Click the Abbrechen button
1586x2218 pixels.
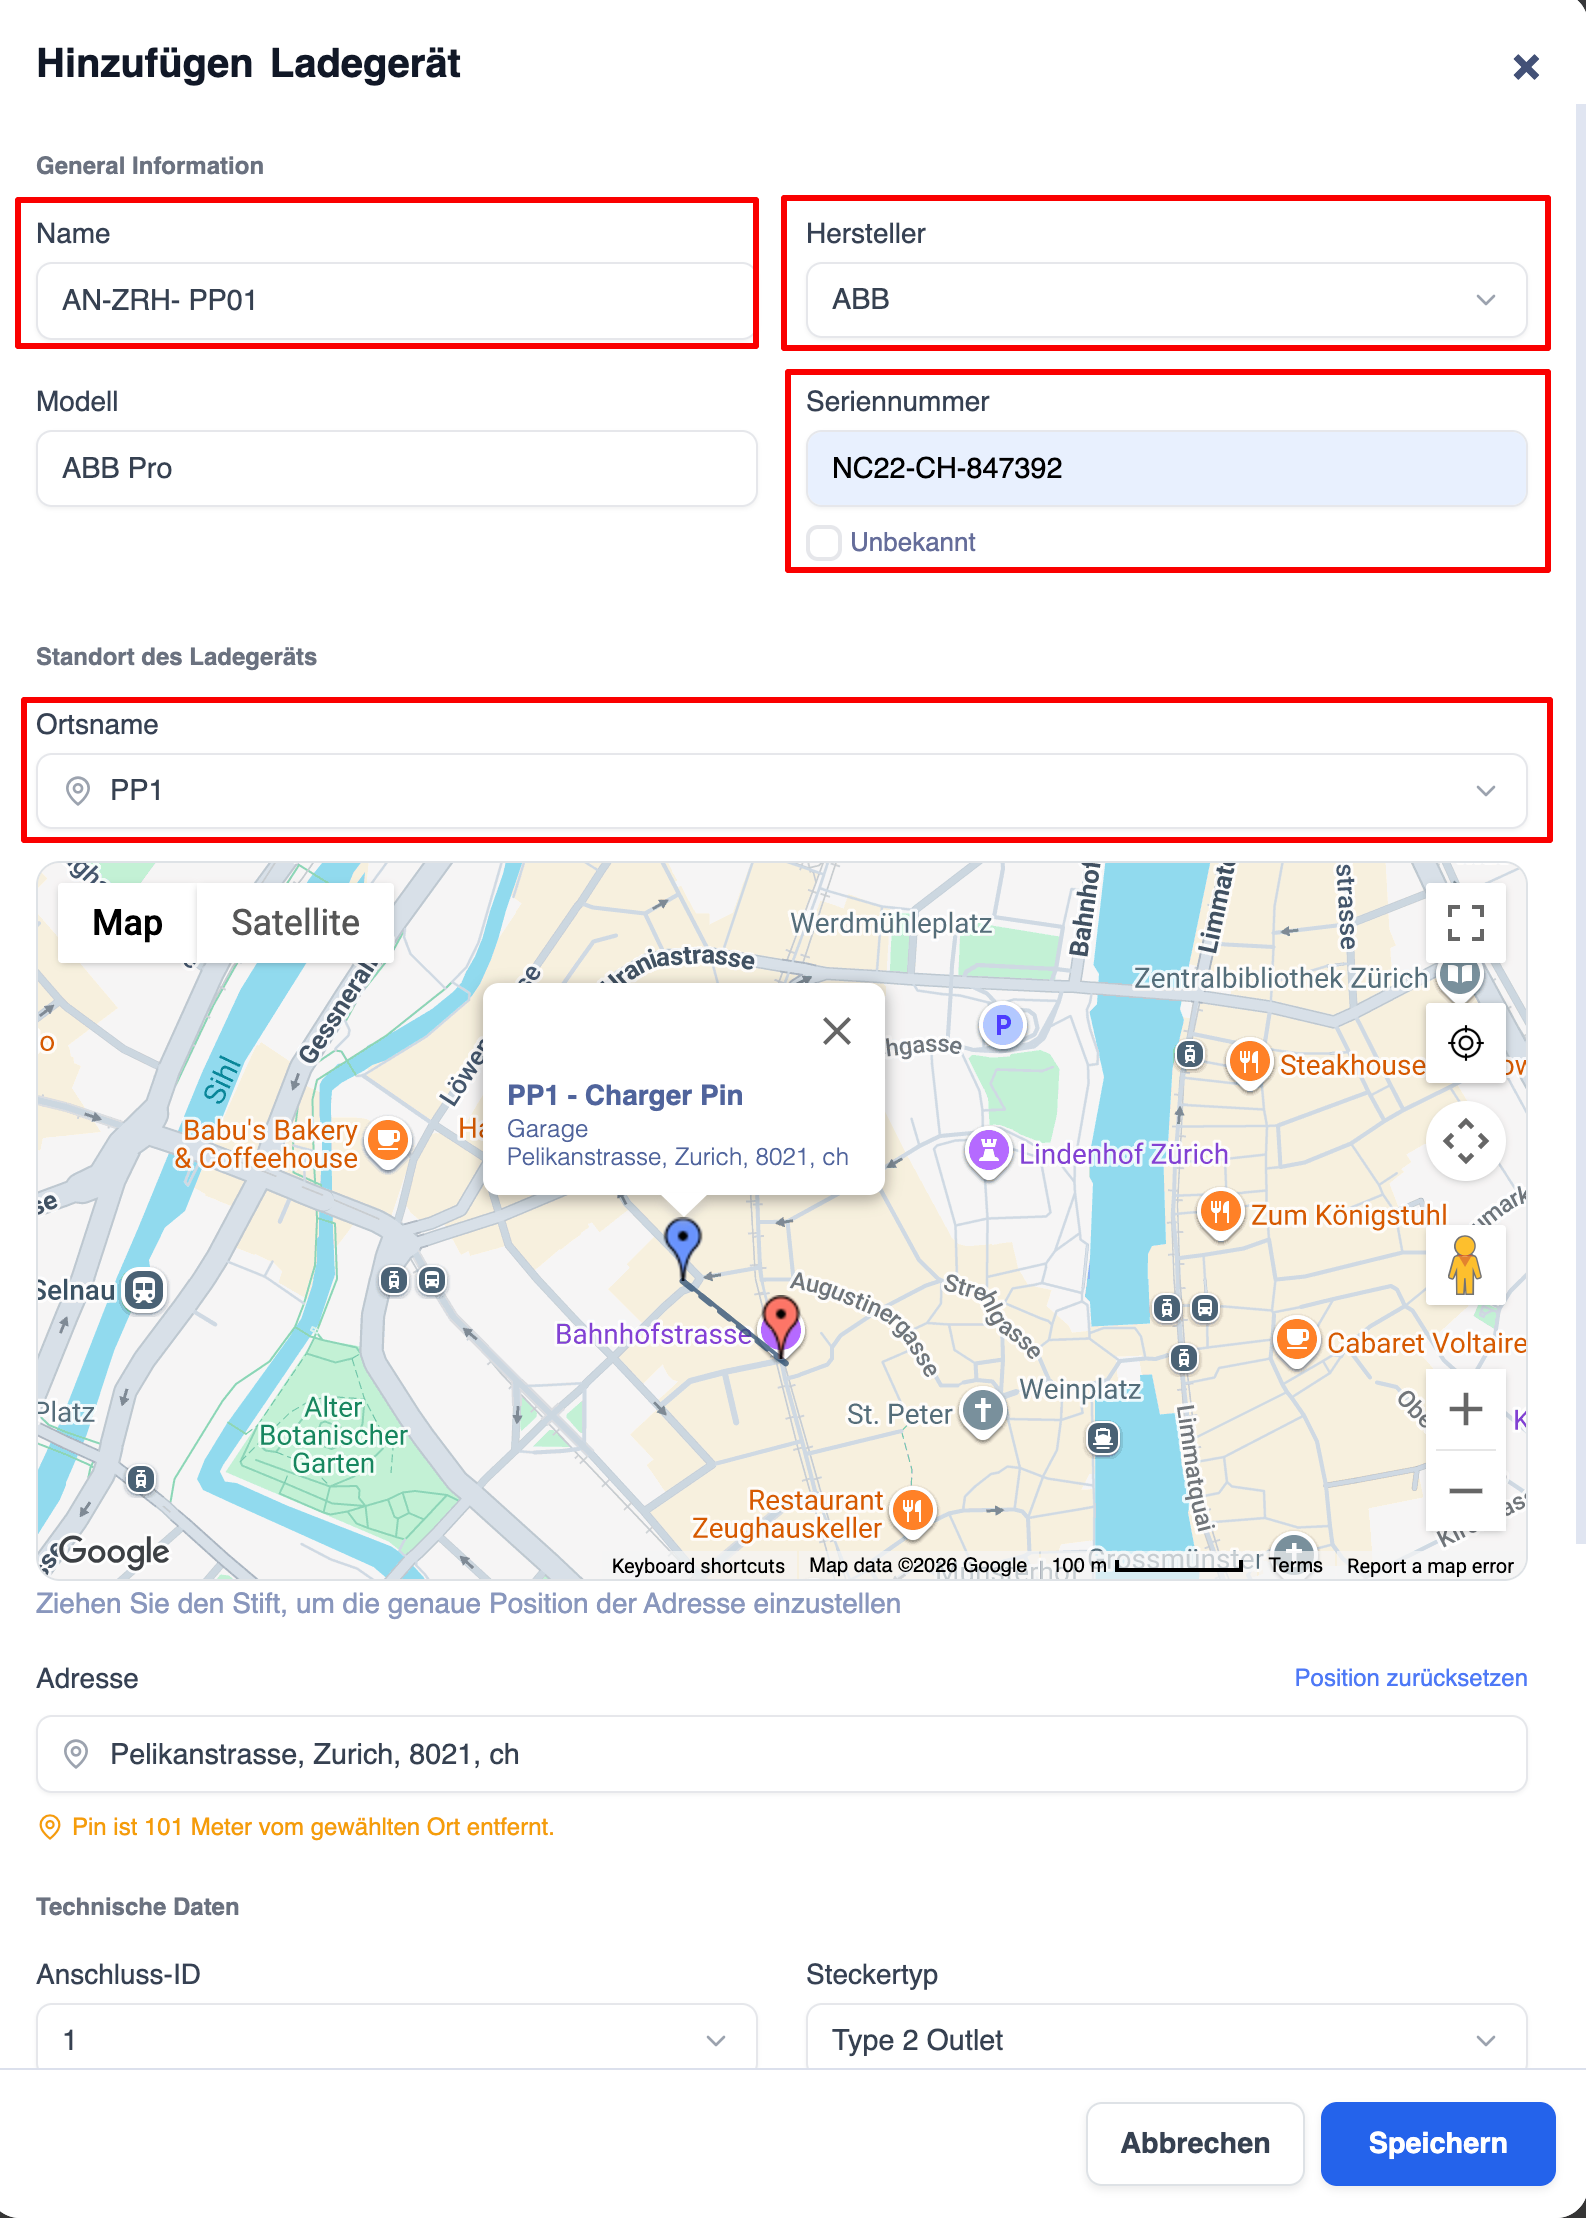pos(1195,2143)
